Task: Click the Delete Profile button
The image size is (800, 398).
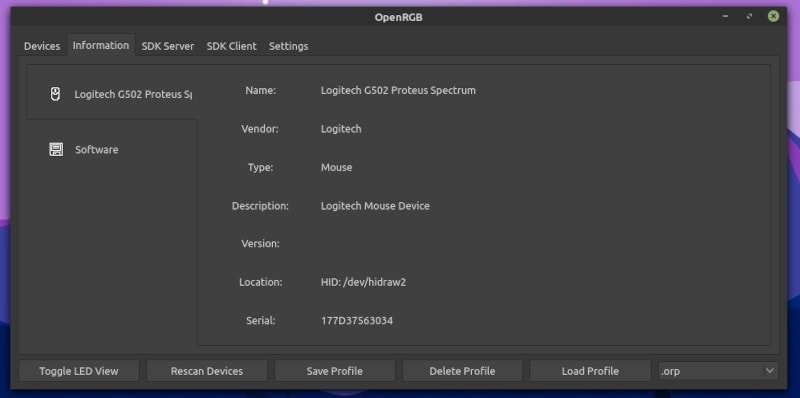Action: (x=462, y=371)
